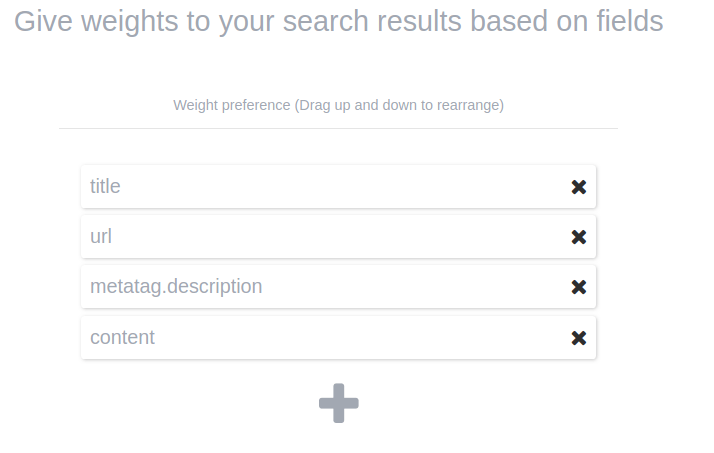This screenshot has width=714, height=453.
Task: Click the 'Drag up and down to rearrange' hint
Action: [401, 105]
